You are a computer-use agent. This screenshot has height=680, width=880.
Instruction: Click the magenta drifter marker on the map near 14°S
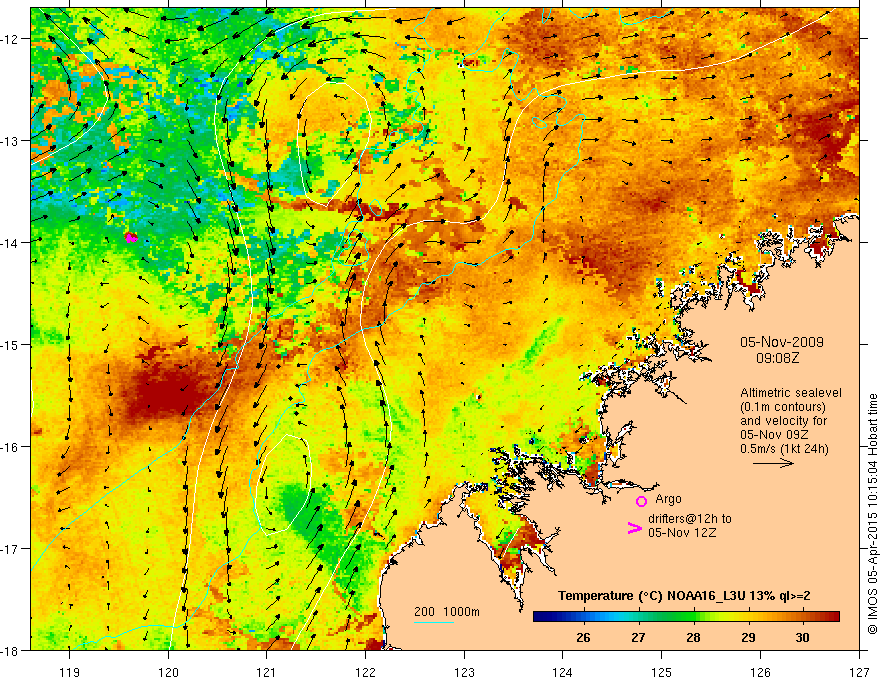click(131, 237)
